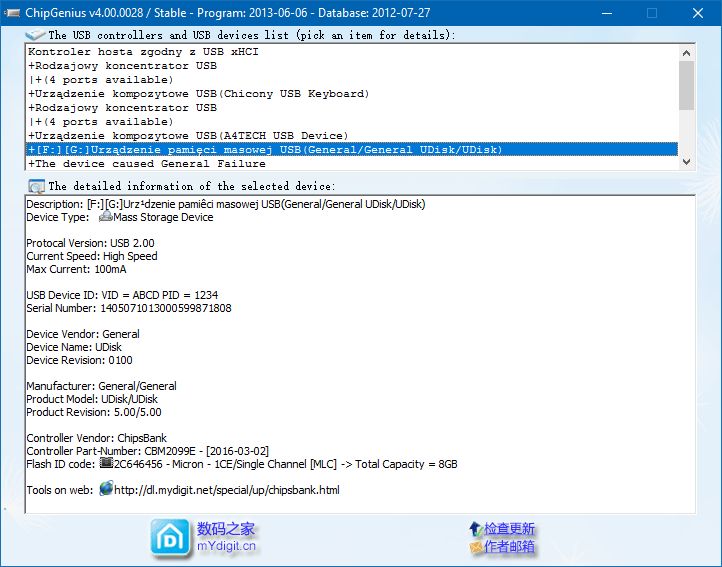Click the 'Device Vendor: General' line
This screenshot has width=722, height=567.
pos(83,334)
